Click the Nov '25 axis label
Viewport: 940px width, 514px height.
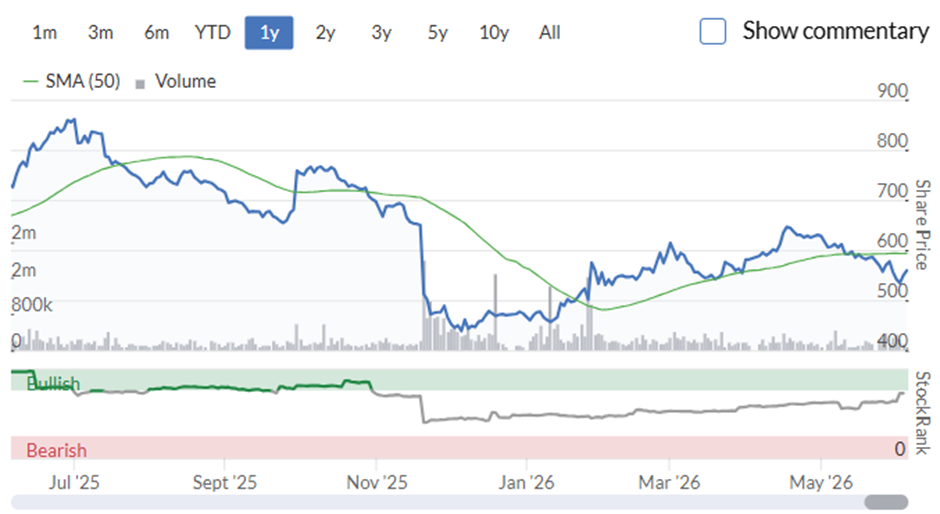pos(376,483)
